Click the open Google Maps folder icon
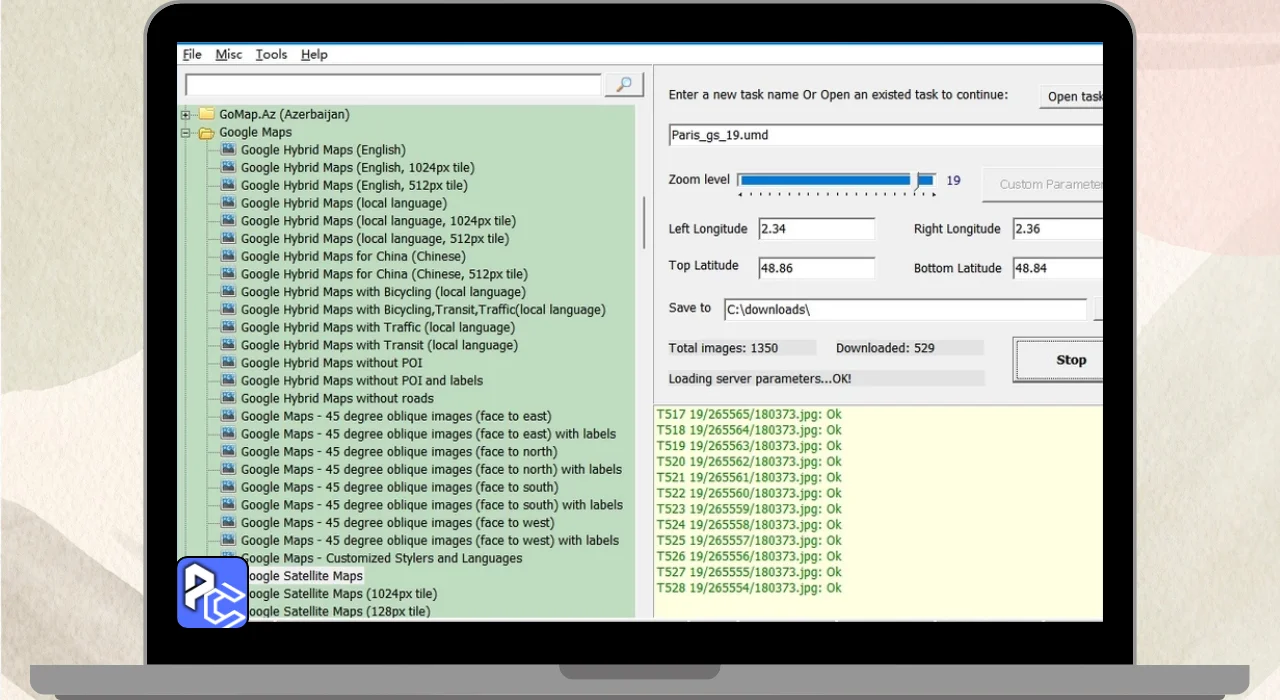This screenshot has width=1280, height=700. coord(207,132)
